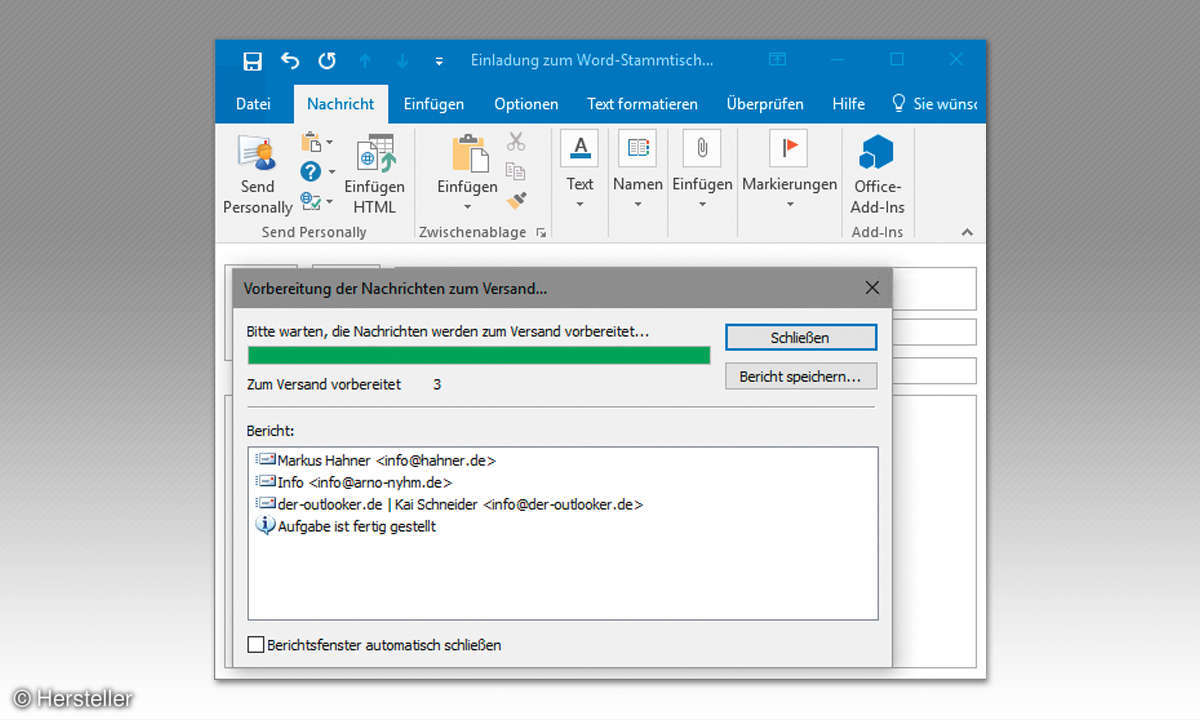Open the Hilfe ribbon tab
This screenshot has height=720, width=1200.
pyautogui.click(x=848, y=104)
